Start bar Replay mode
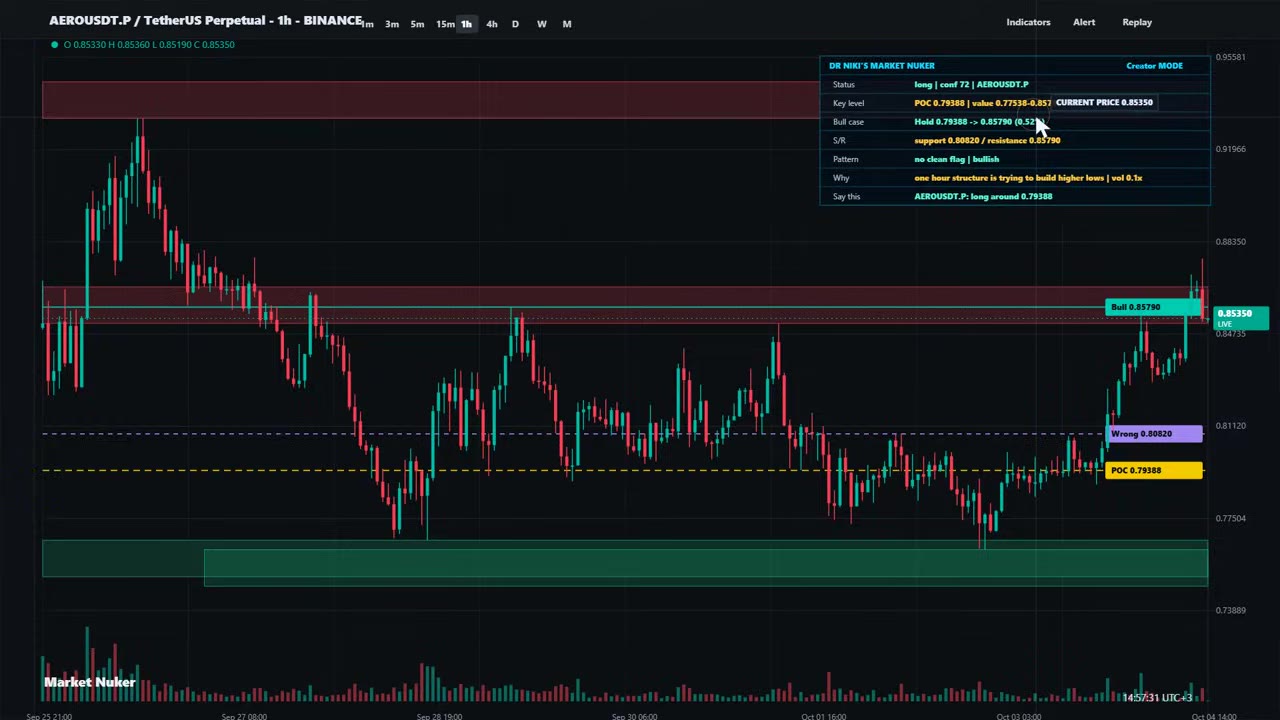Screen dimensions: 1280x720 (1137, 22)
